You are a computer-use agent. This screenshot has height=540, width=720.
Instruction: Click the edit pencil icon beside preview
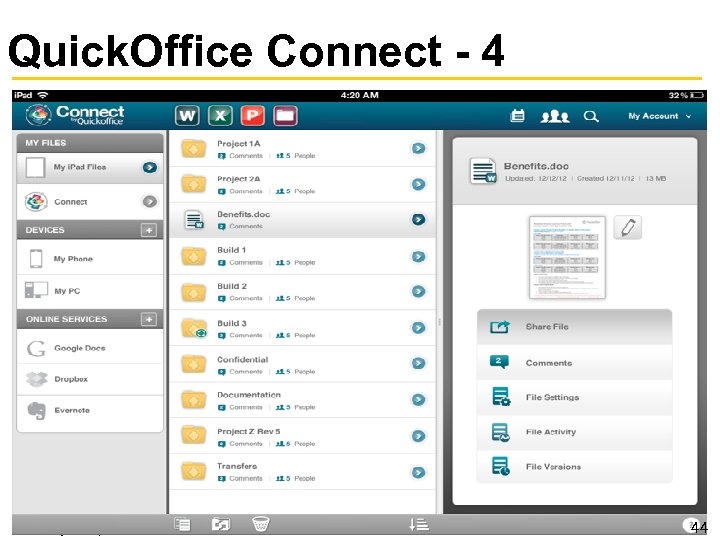[x=628, y=227]
